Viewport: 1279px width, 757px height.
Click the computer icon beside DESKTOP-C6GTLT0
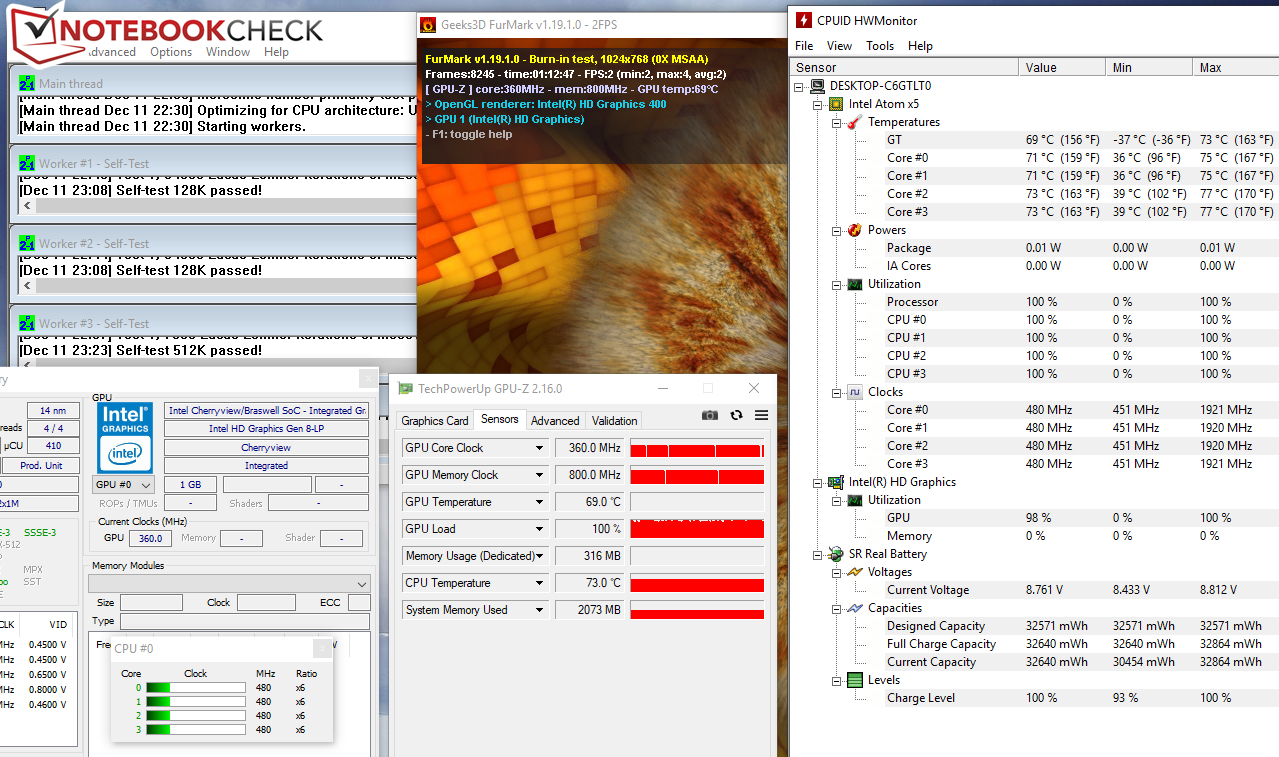click(x=818, y=86)
